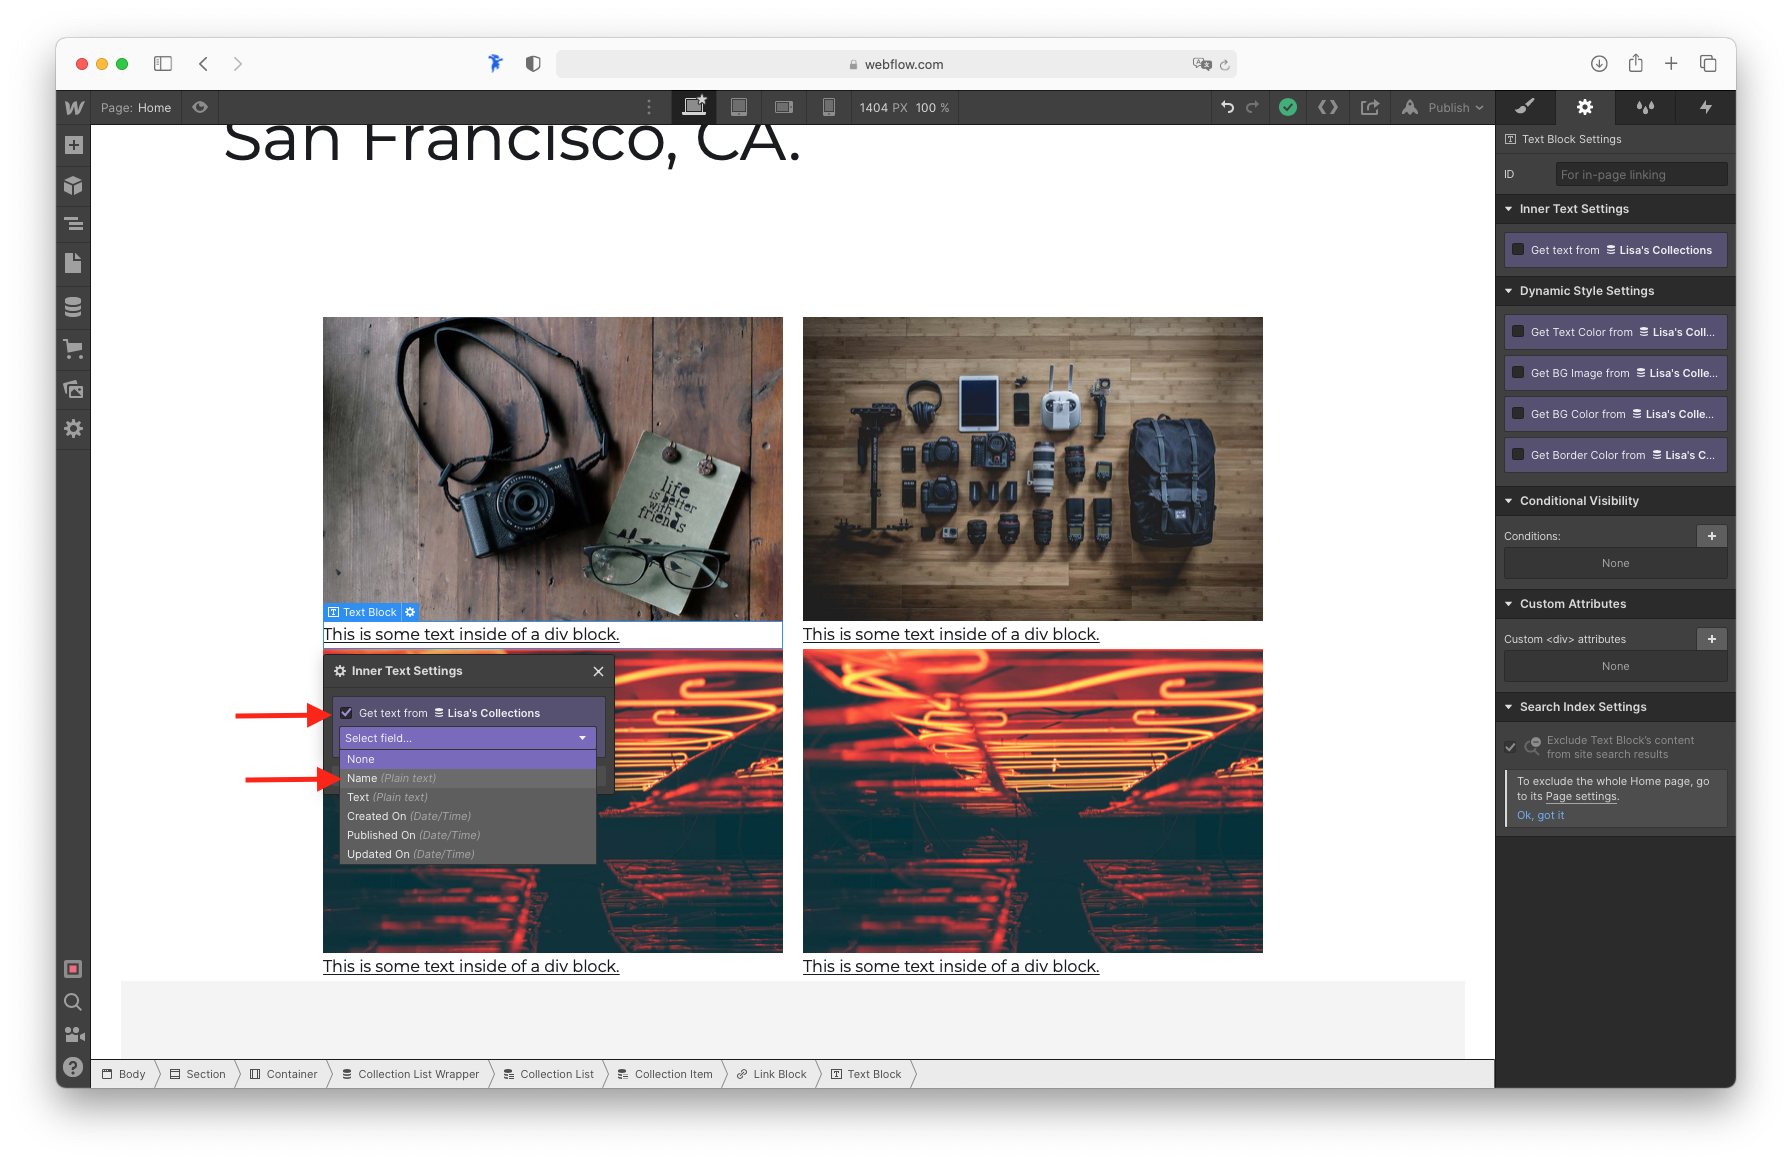
Task: Open the Pages panel
Action: point(73,263)
